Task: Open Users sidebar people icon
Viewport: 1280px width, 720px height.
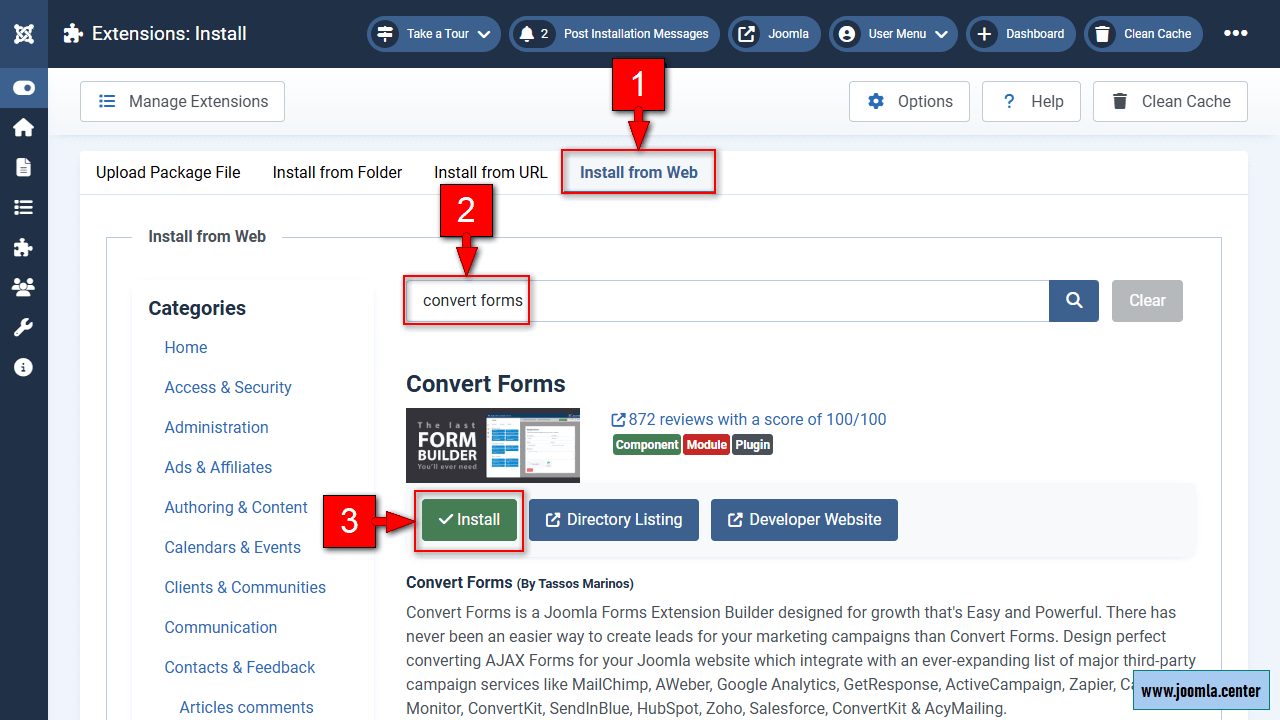Action: 24,287
